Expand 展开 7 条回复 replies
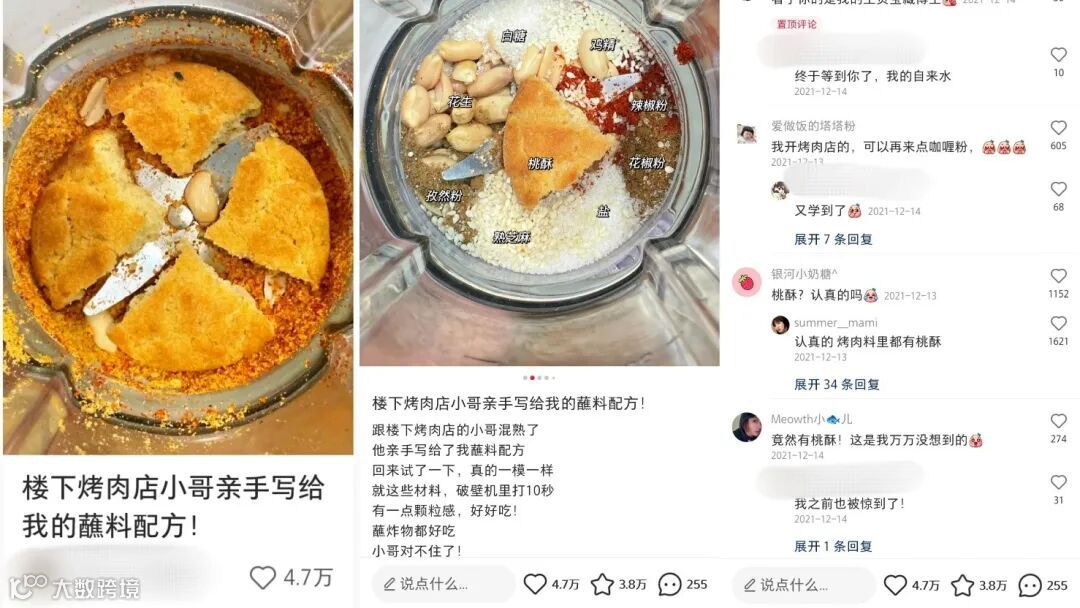The width and height of the screenshot is (1080, 608). (x=833, y=239)
